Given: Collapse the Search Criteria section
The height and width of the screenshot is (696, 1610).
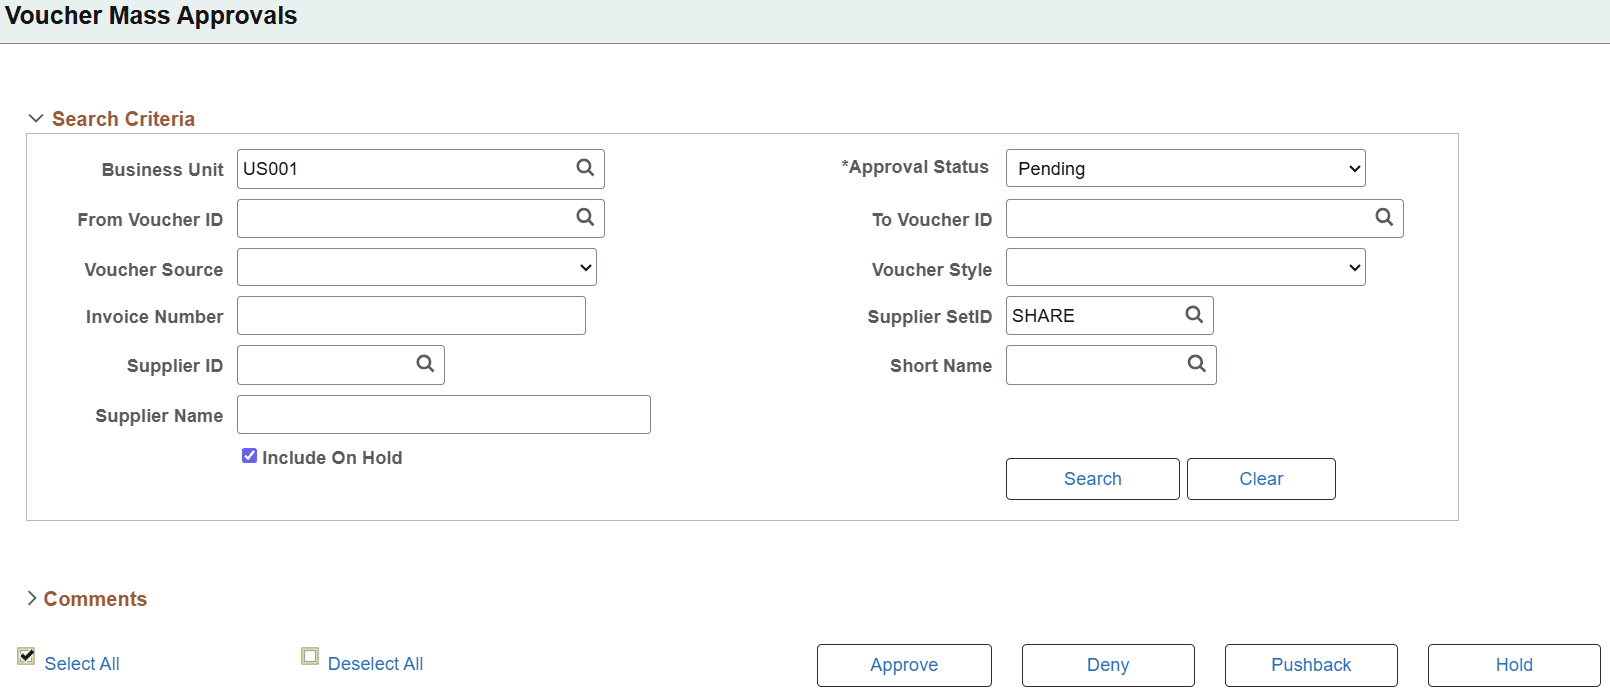Looking at the screenshot, I should click(x=36, y=118).
